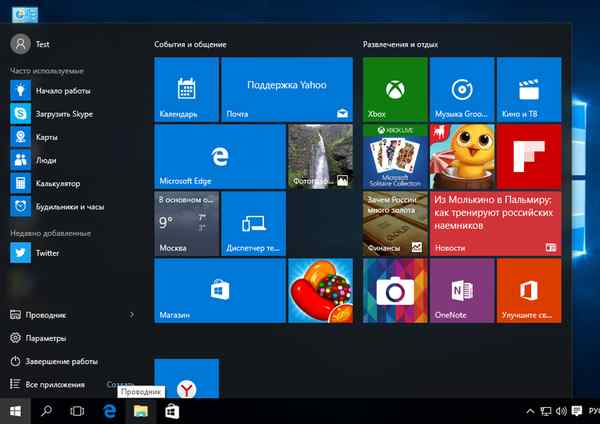The image size is (600, 424).
Task: Open the Finance tile
Action: coord(395,224)
